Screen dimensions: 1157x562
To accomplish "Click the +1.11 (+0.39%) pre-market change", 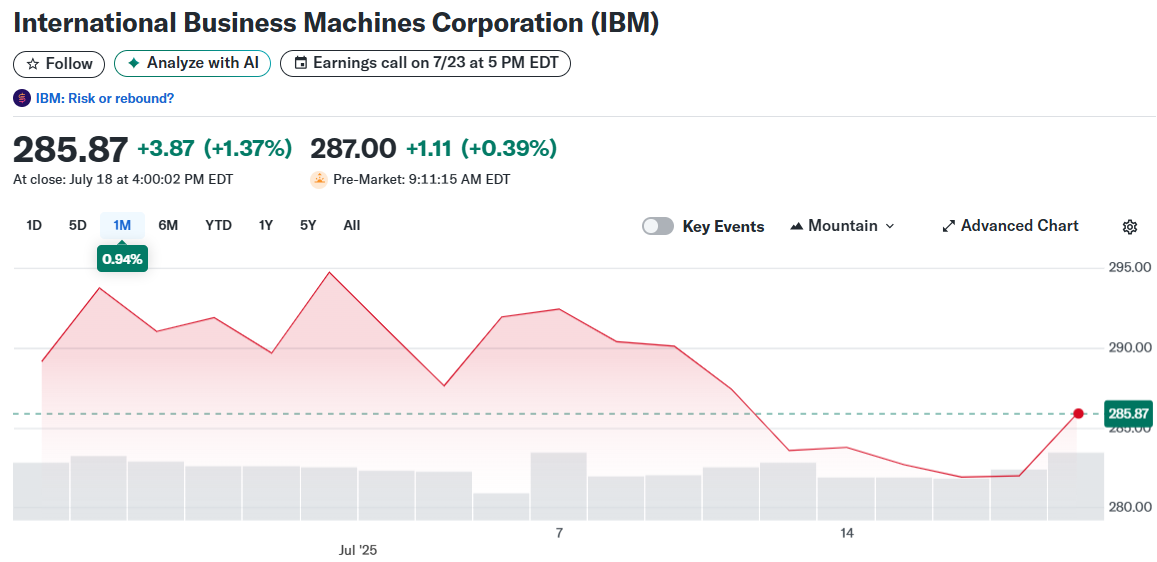I will click(481, 149).
